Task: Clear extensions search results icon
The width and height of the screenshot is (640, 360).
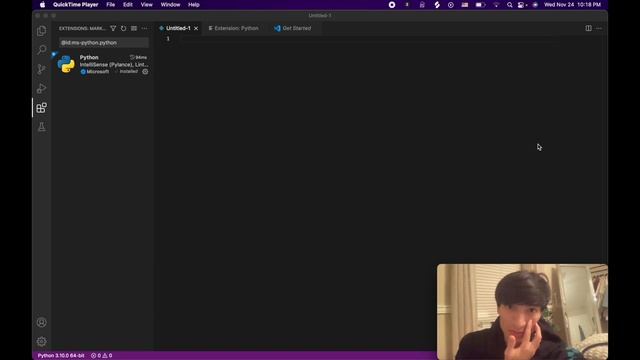Action: (134, 29)
